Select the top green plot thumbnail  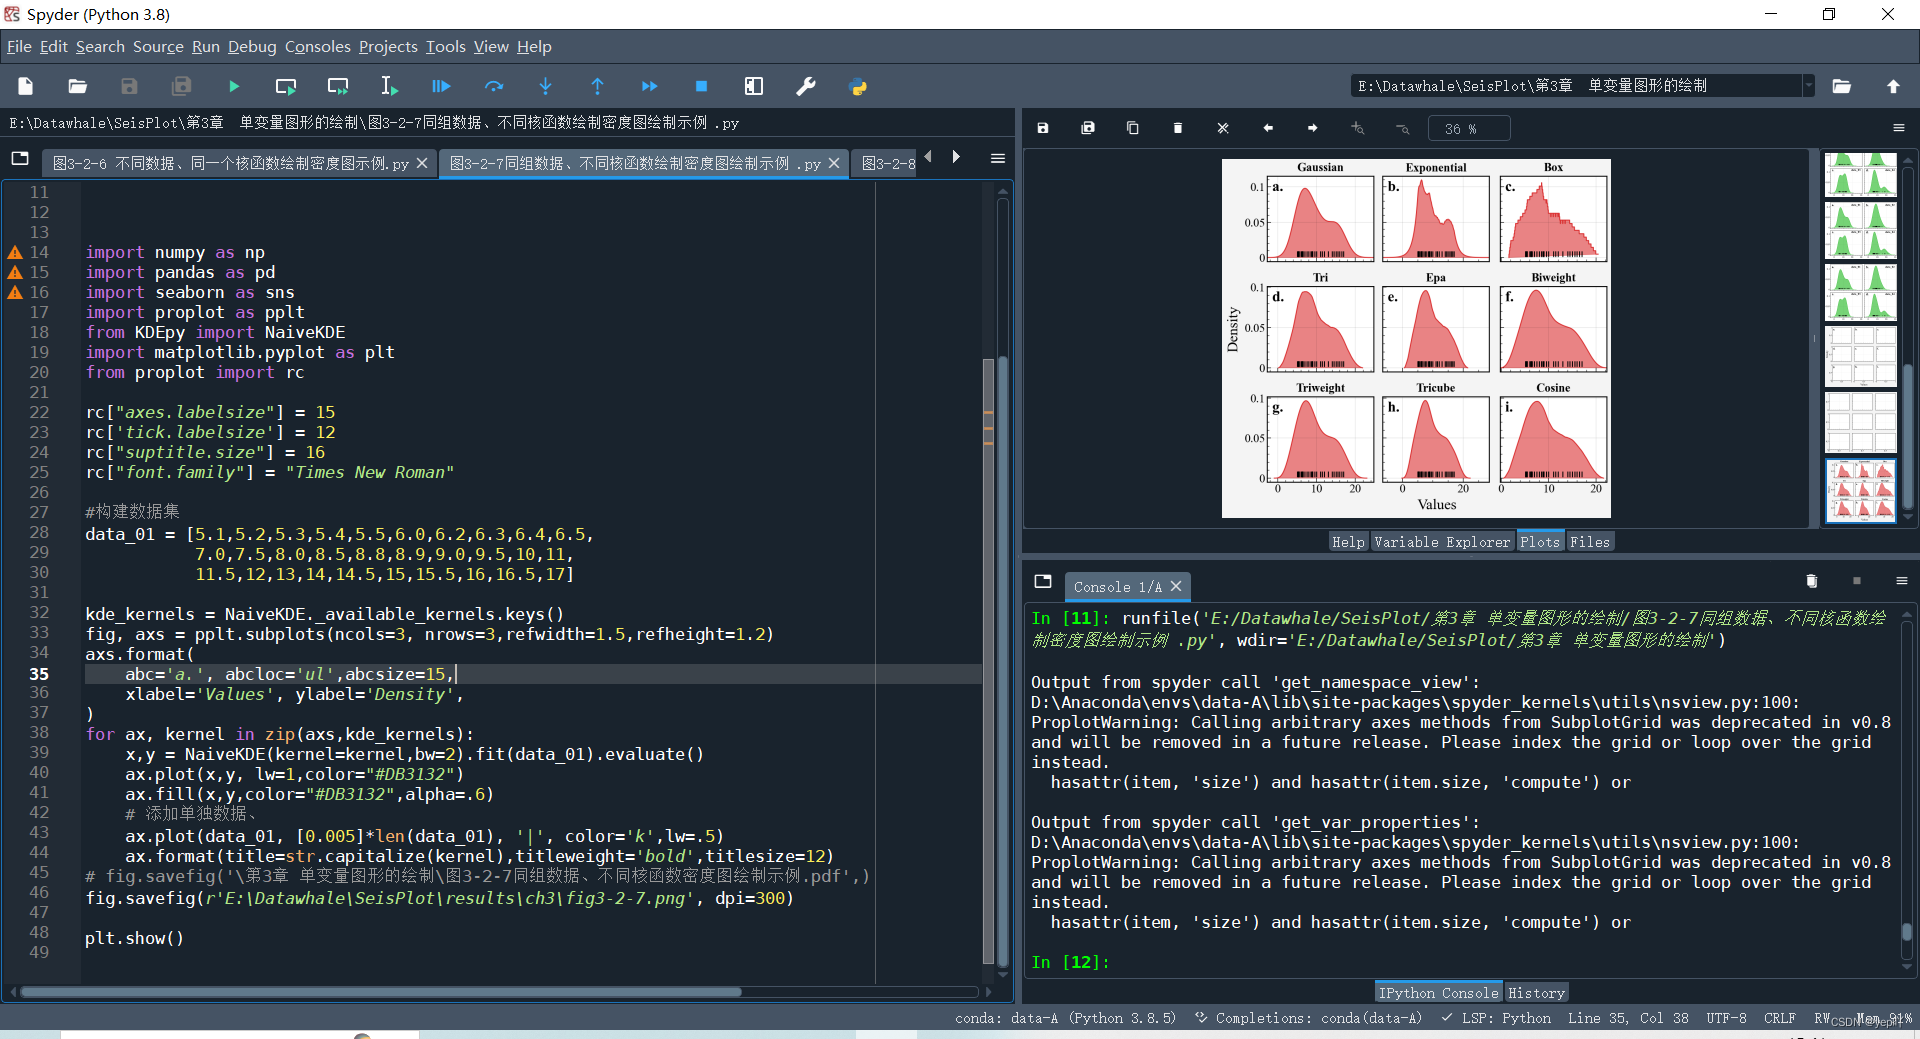(1860, 175)
